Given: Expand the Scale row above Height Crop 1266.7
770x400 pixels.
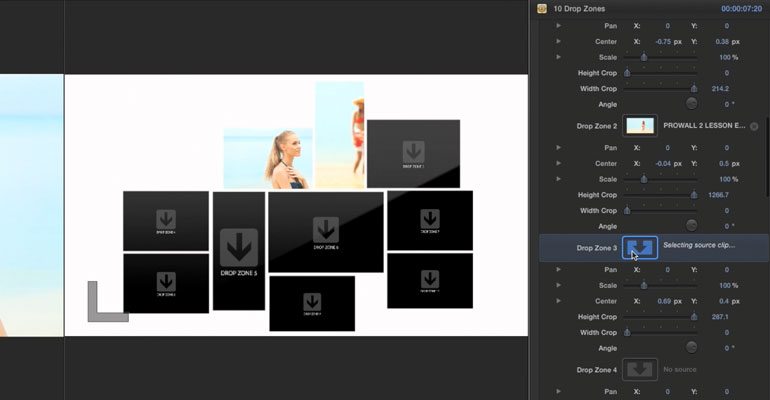Looking at the screenshot, I should click(x=558, y=179).
